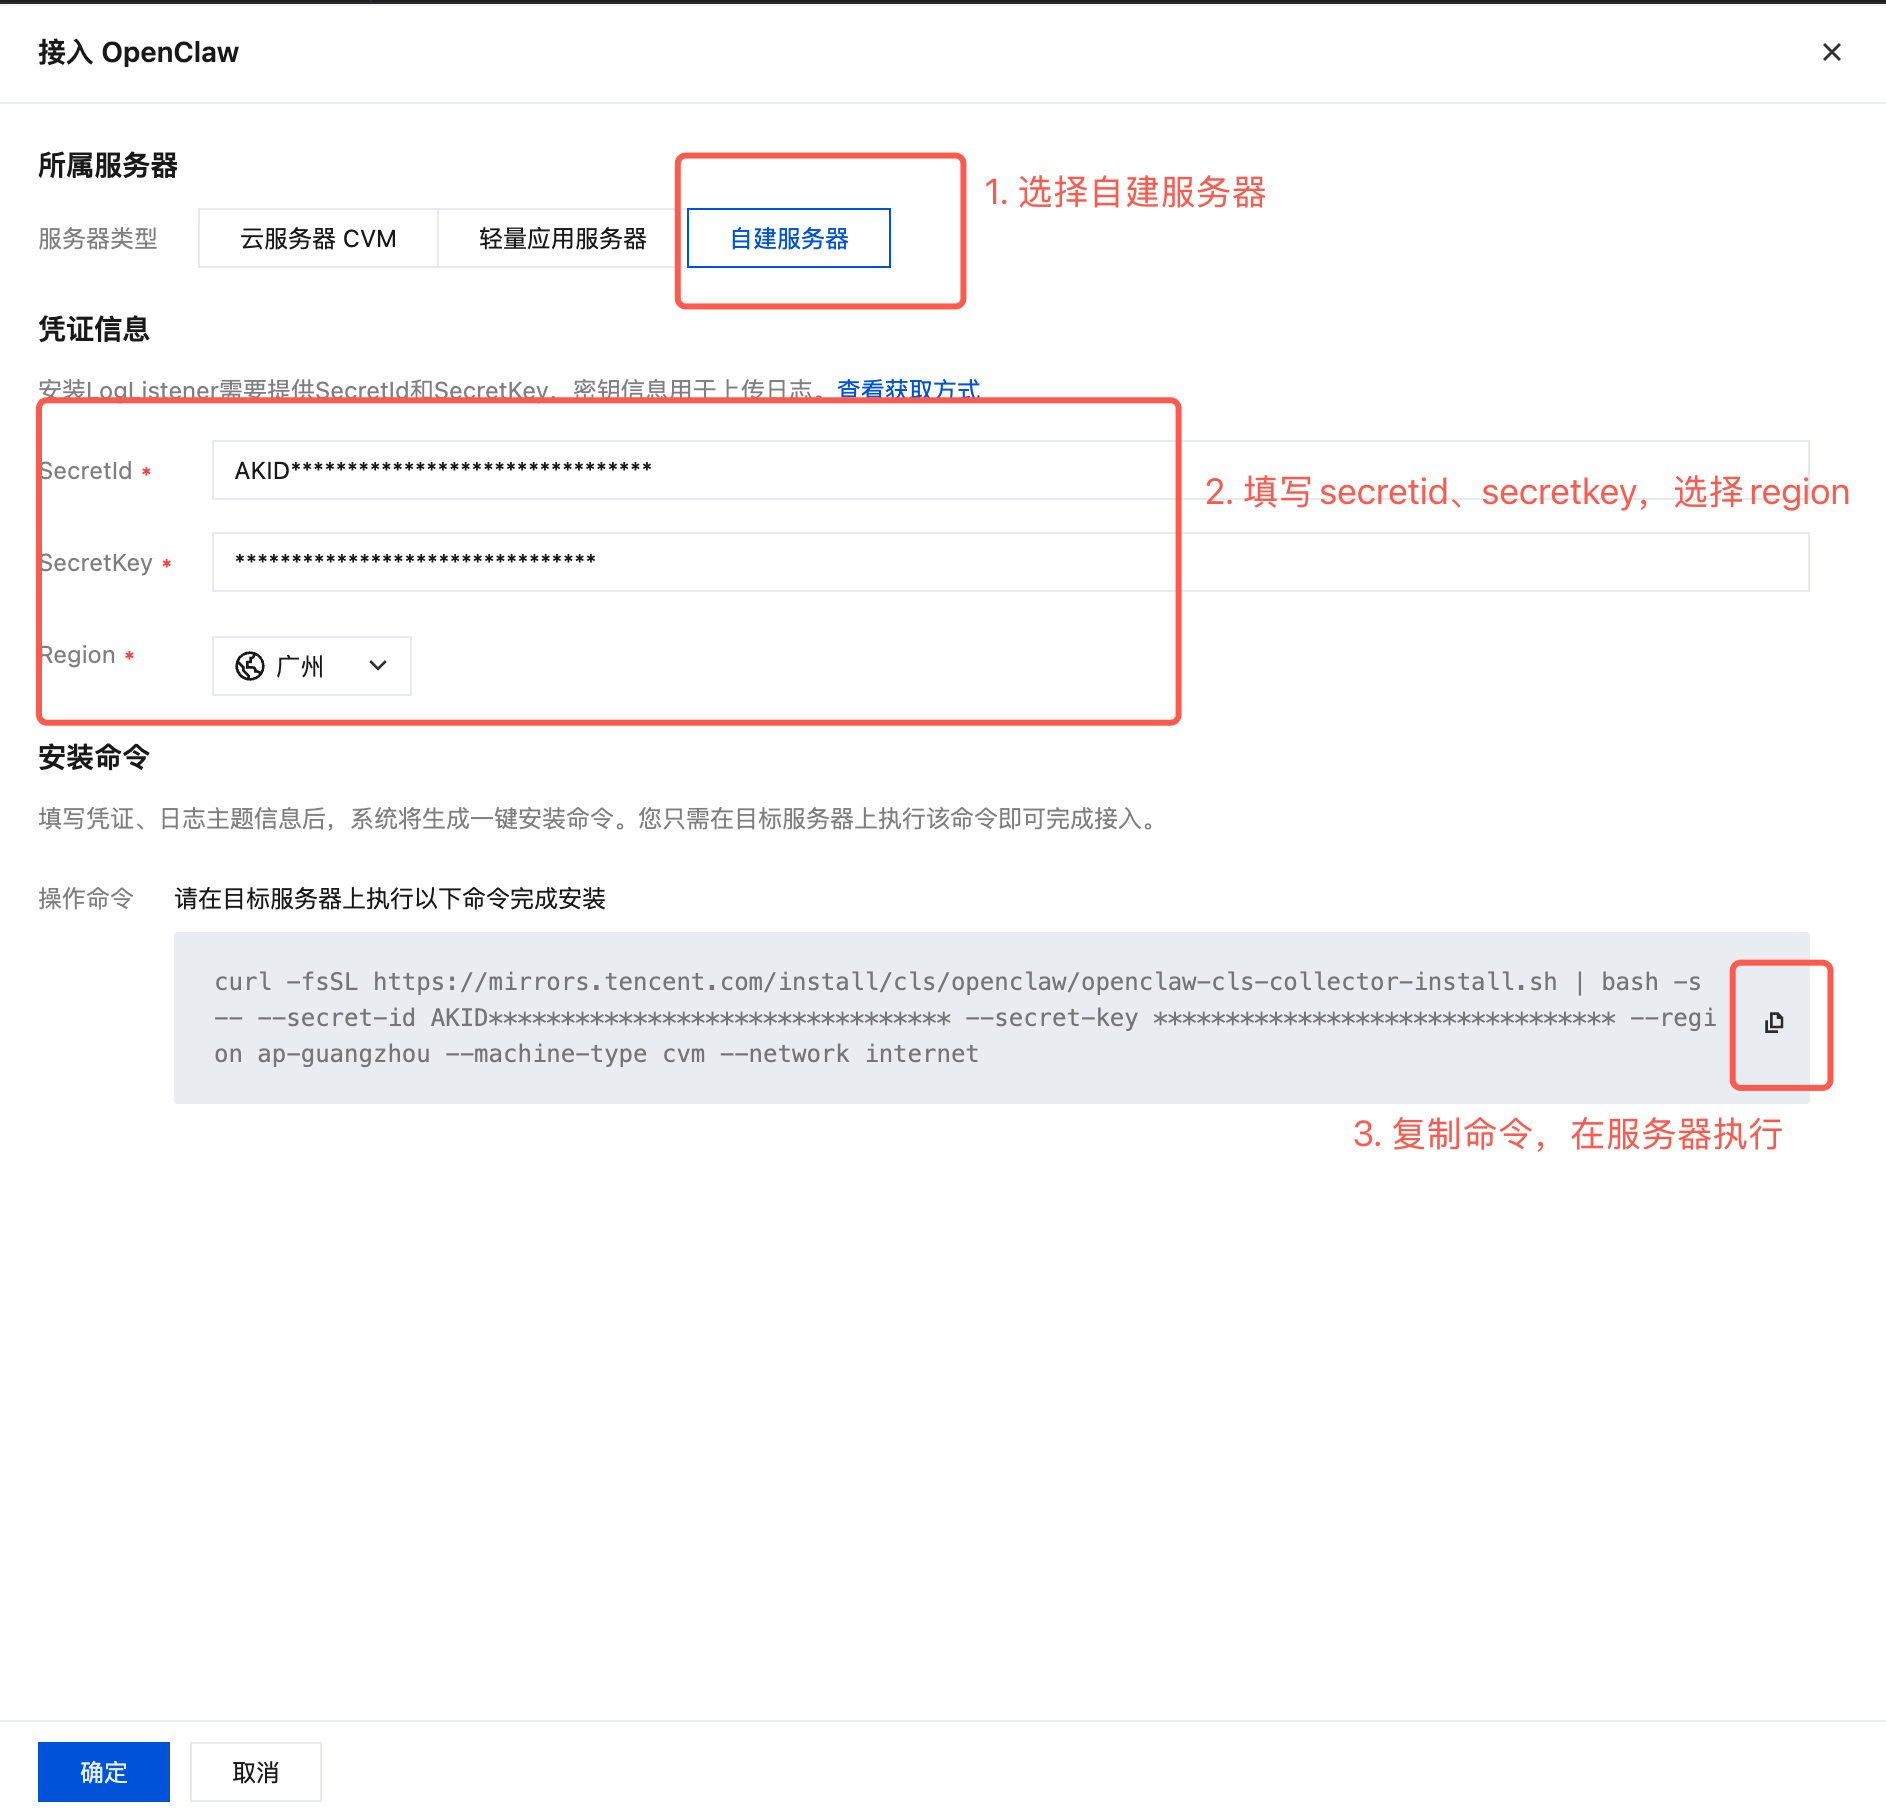Confirm with the 确定 button

tap(104, 1772)
